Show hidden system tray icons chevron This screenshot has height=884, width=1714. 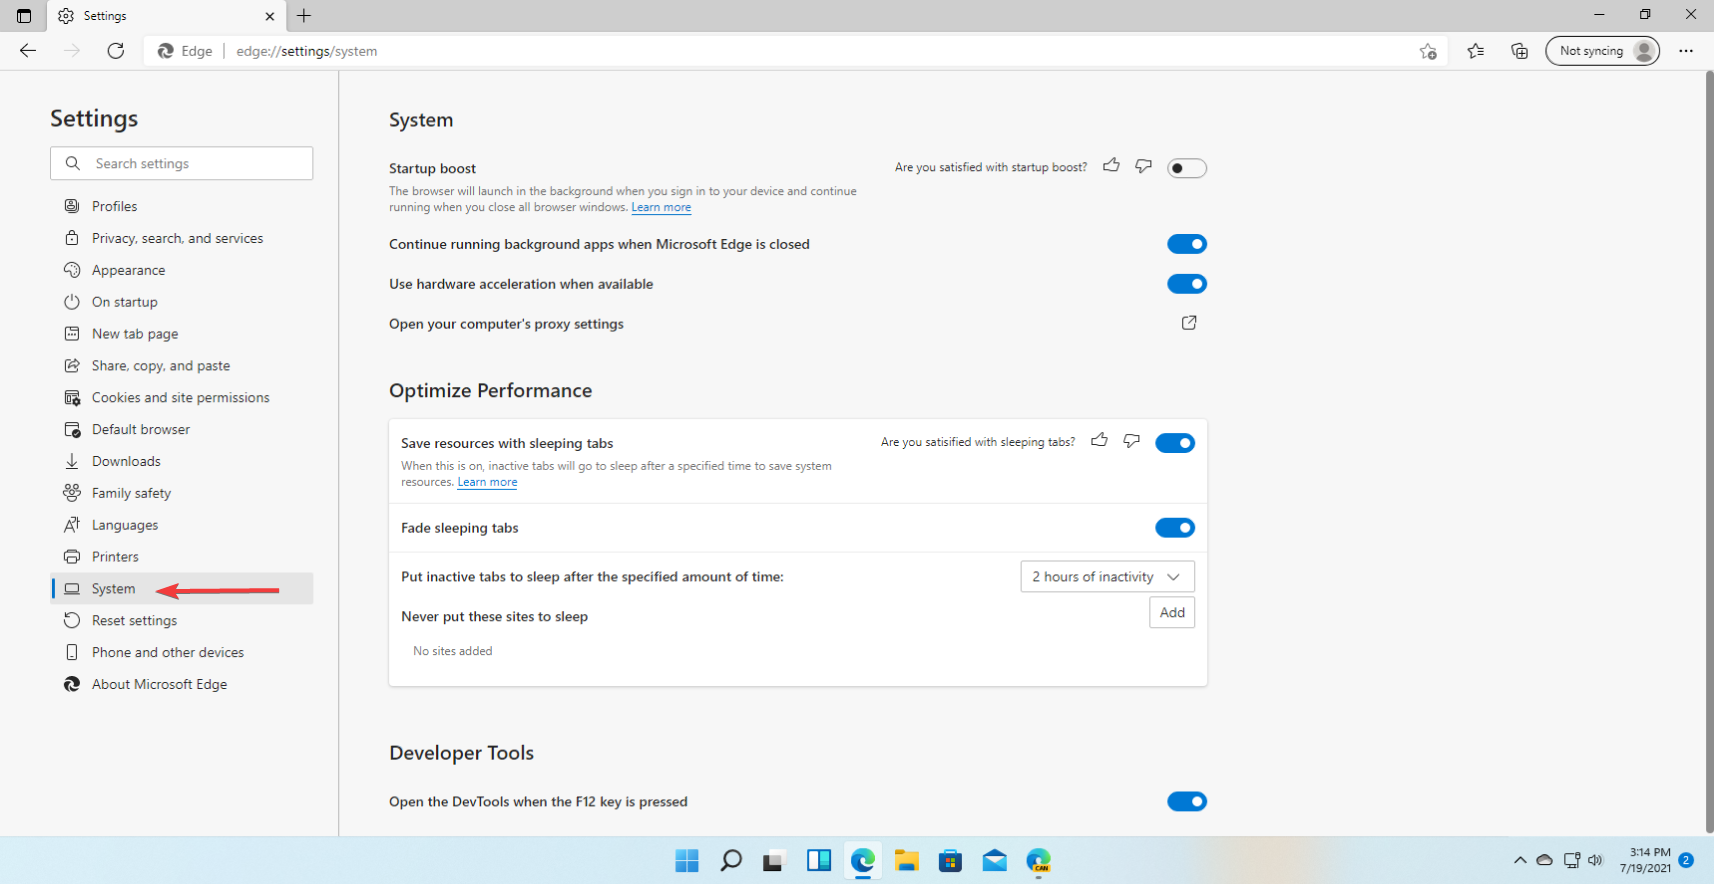click(1520, 860)
